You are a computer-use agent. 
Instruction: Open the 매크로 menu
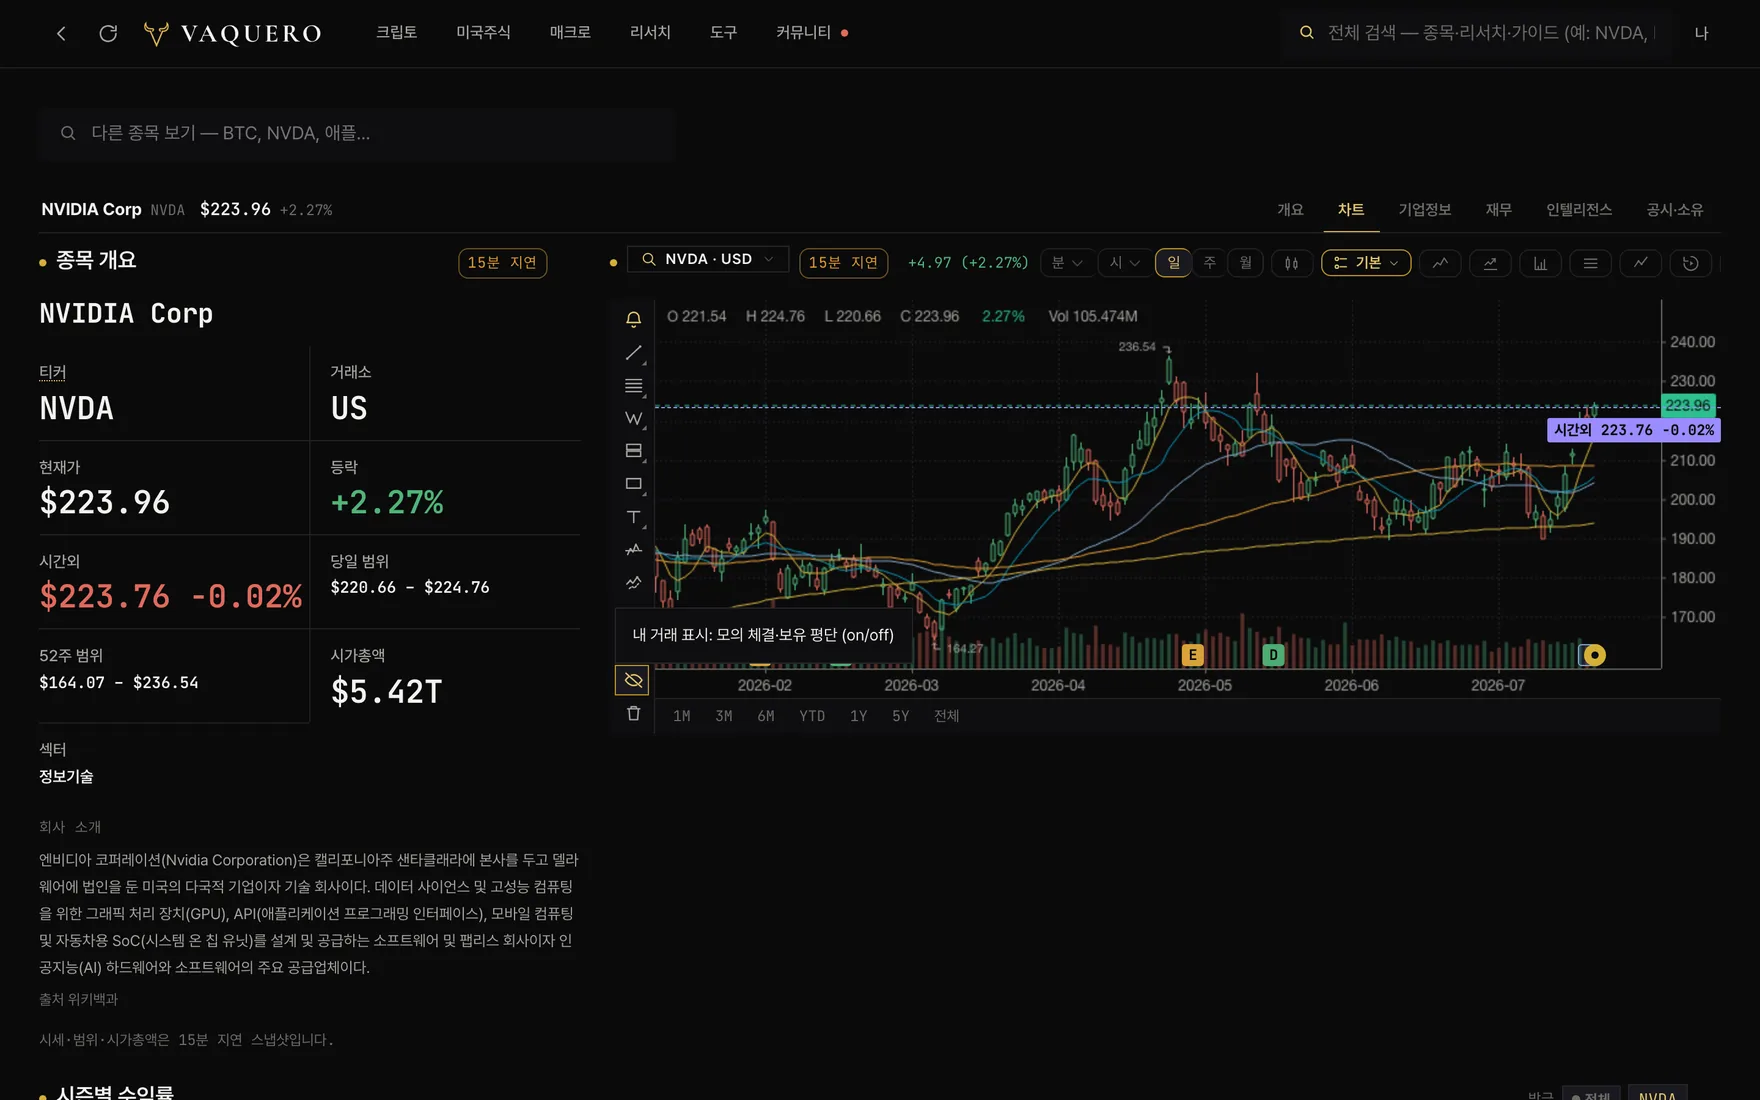(570, 33)
